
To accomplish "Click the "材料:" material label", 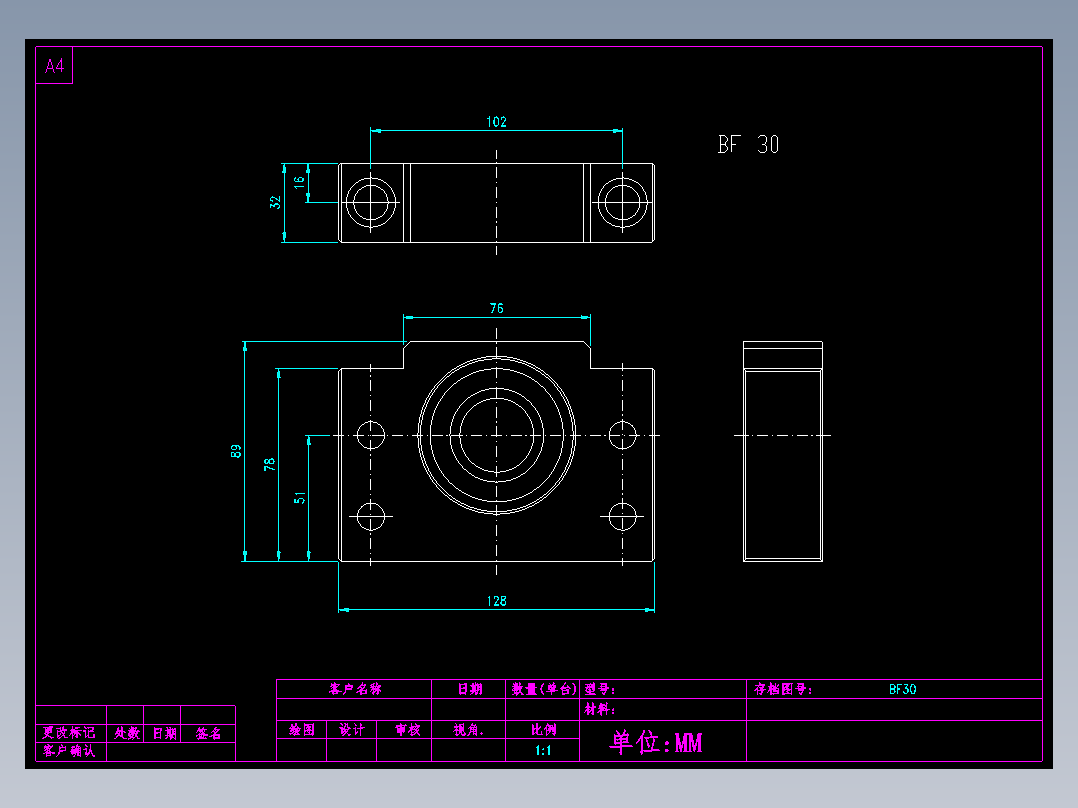I will (x=600, y=710).
